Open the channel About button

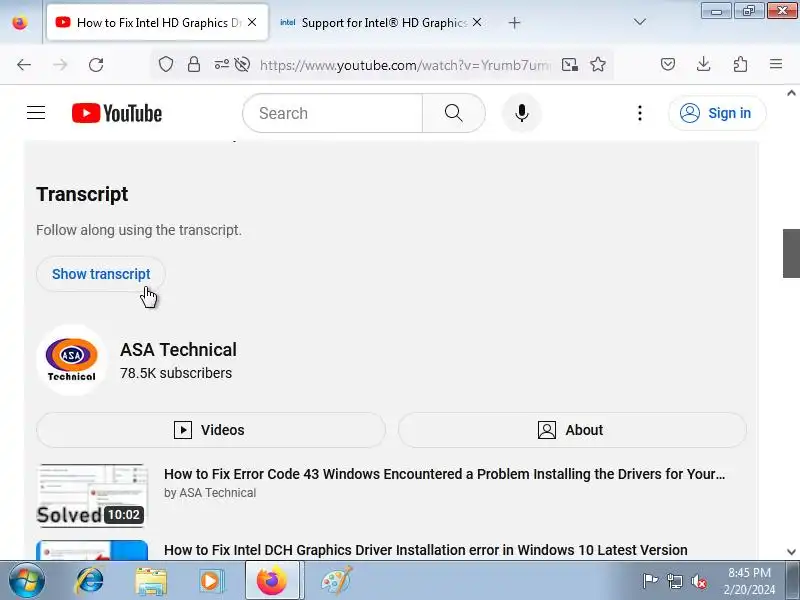click(x=572, y=430)
